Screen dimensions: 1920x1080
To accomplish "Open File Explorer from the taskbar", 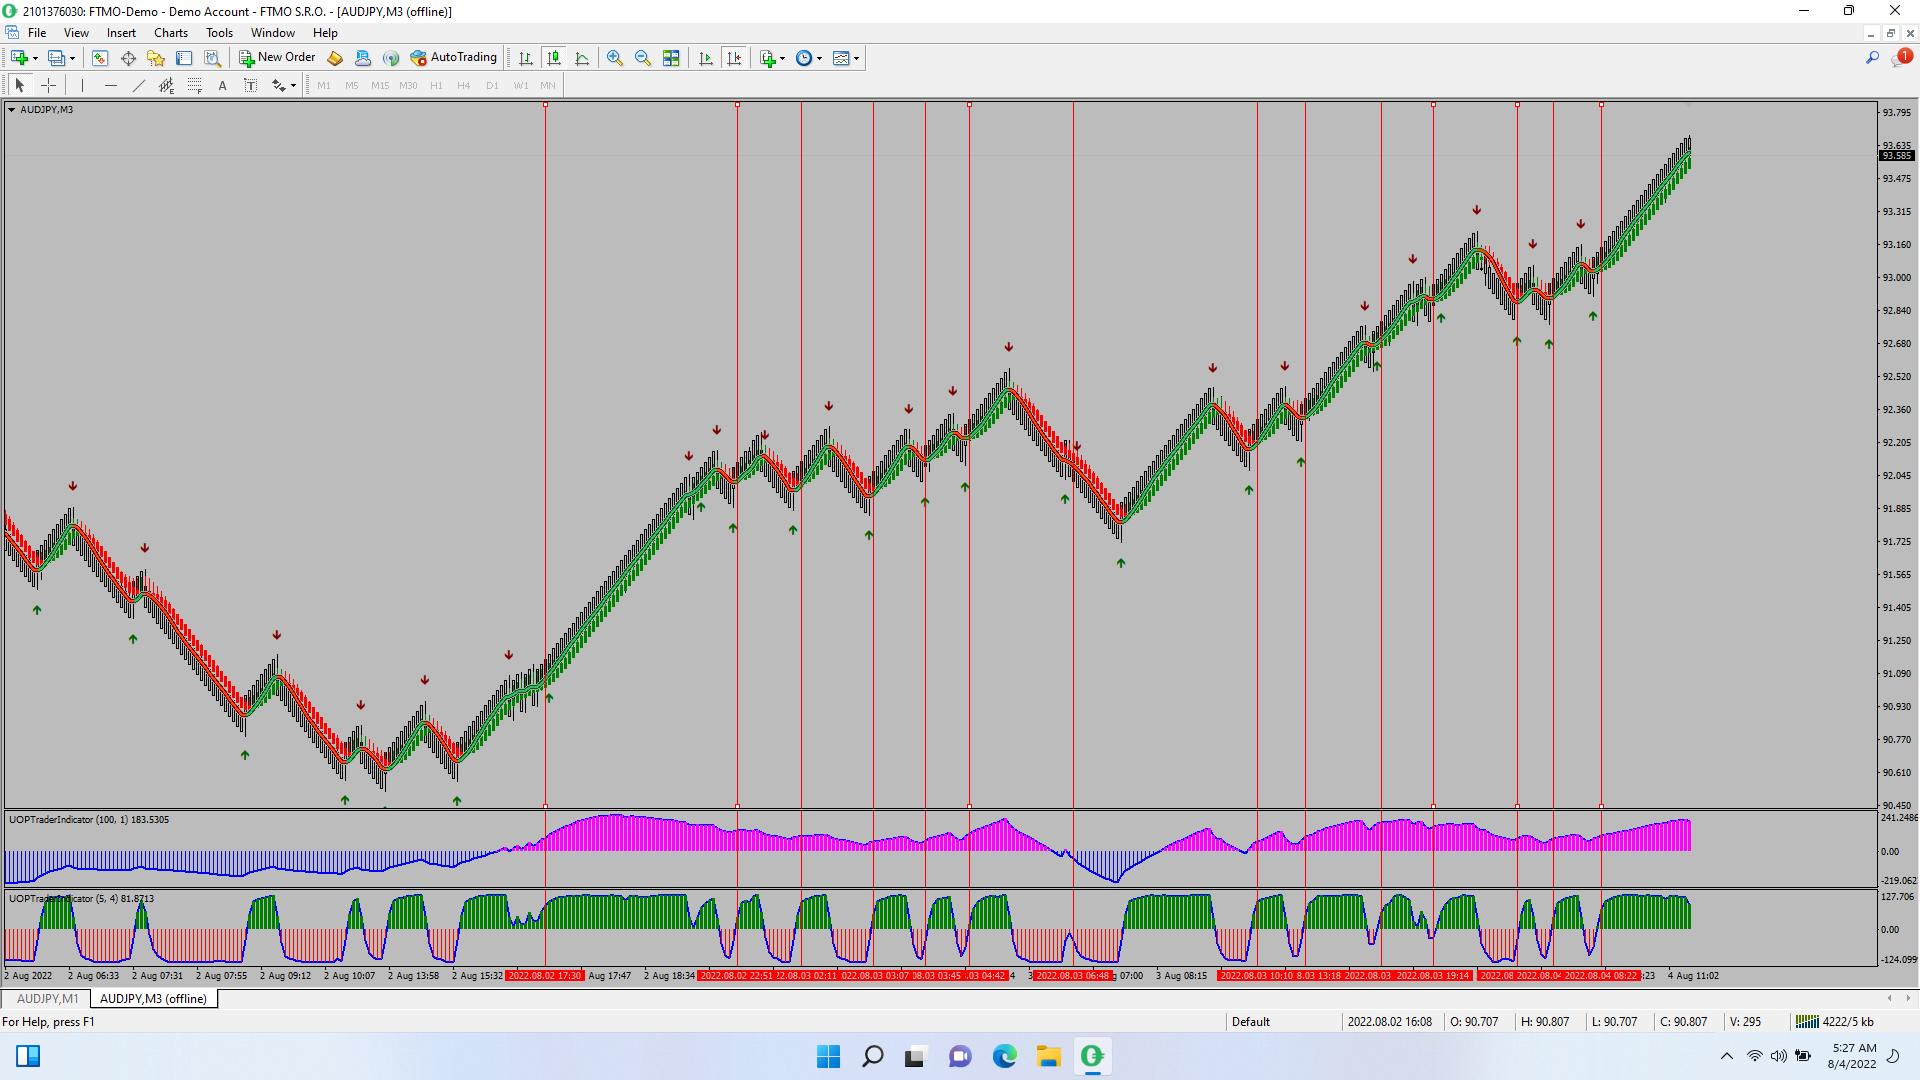I will coord(1048,1056).
